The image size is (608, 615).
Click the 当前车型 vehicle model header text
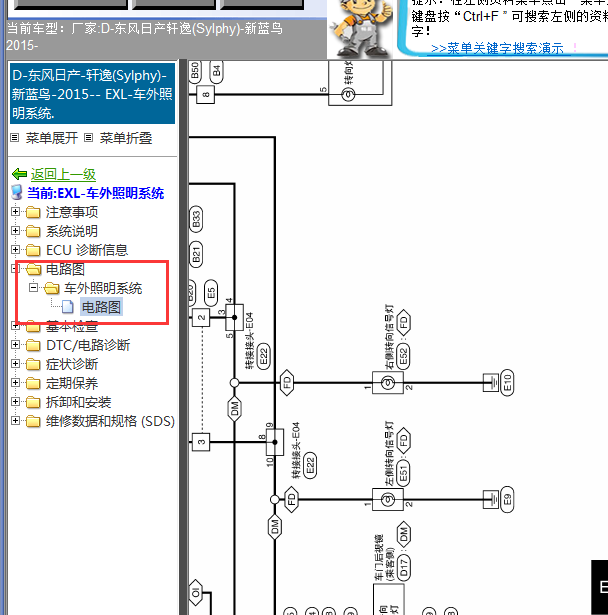point(144,37)
